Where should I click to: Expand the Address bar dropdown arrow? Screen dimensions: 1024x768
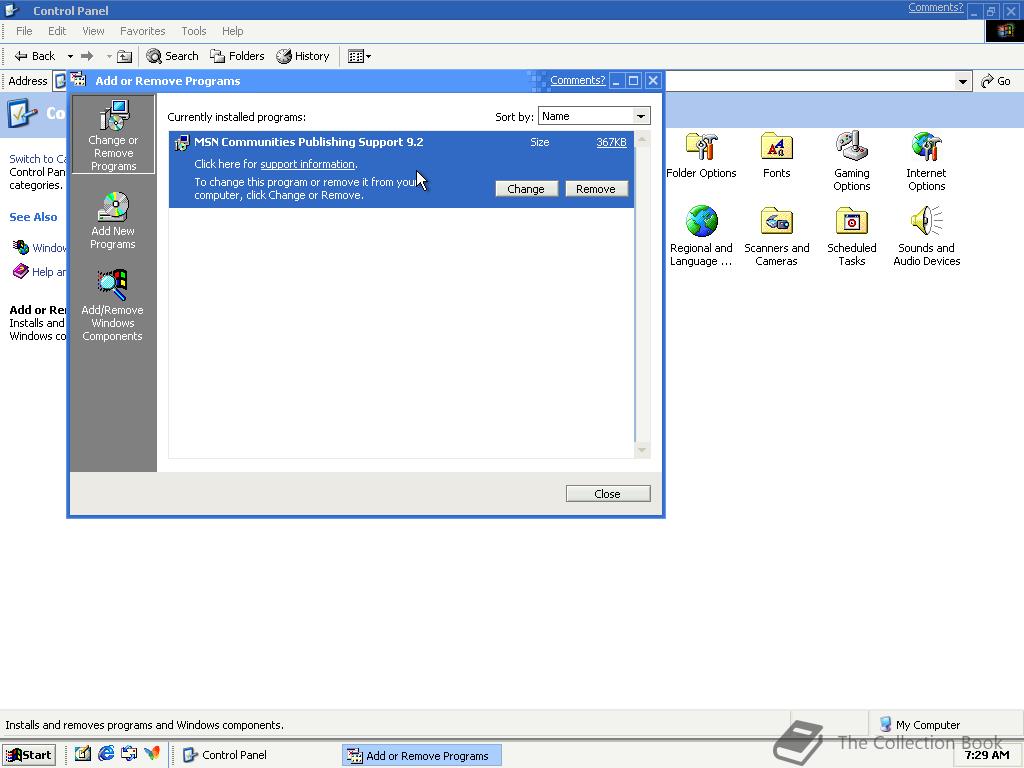click(962, 82)
